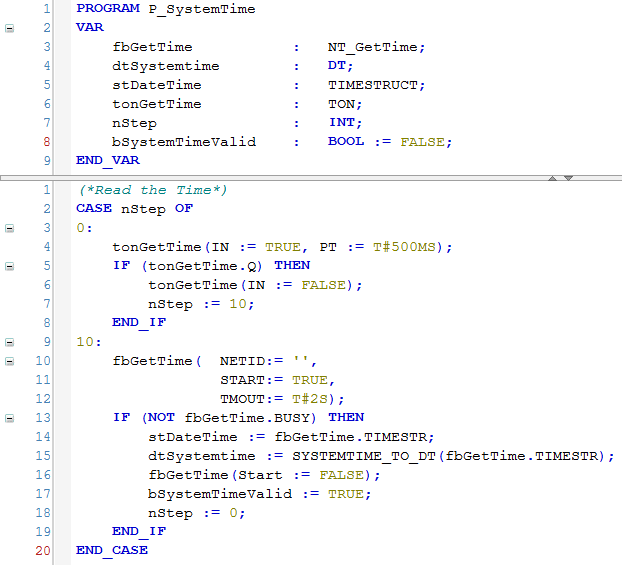Collapse the case 0: fold marker
This screenshot has width=622, height=565.
pos(10,228)
